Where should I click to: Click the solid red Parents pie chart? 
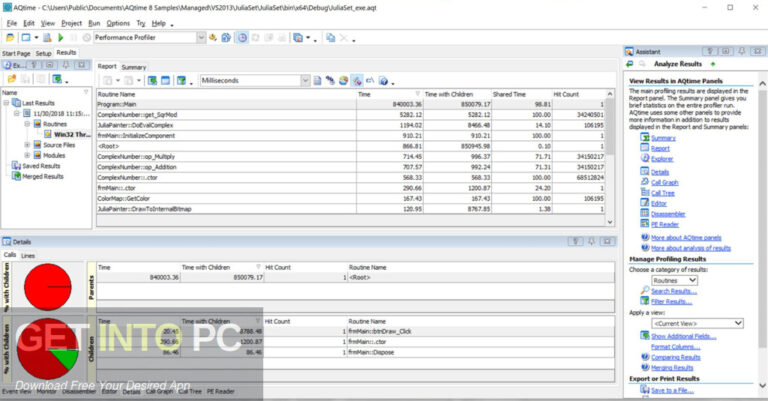(x=48, y=287)
